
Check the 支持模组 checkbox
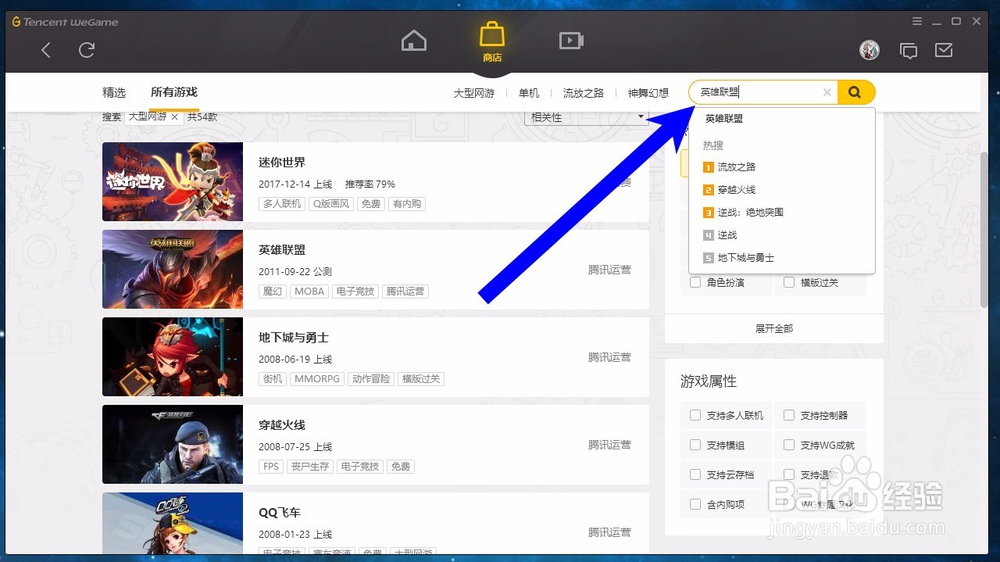[695, 445]
